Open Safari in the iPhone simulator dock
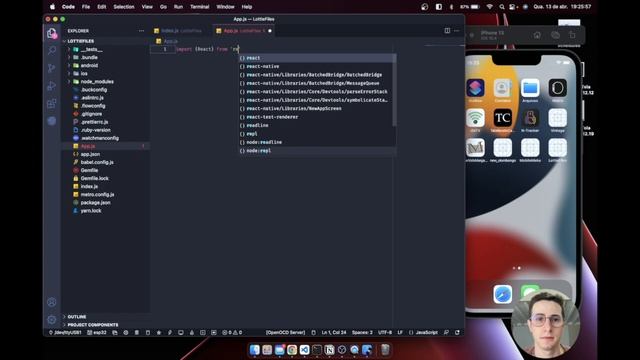 [502, 294]
